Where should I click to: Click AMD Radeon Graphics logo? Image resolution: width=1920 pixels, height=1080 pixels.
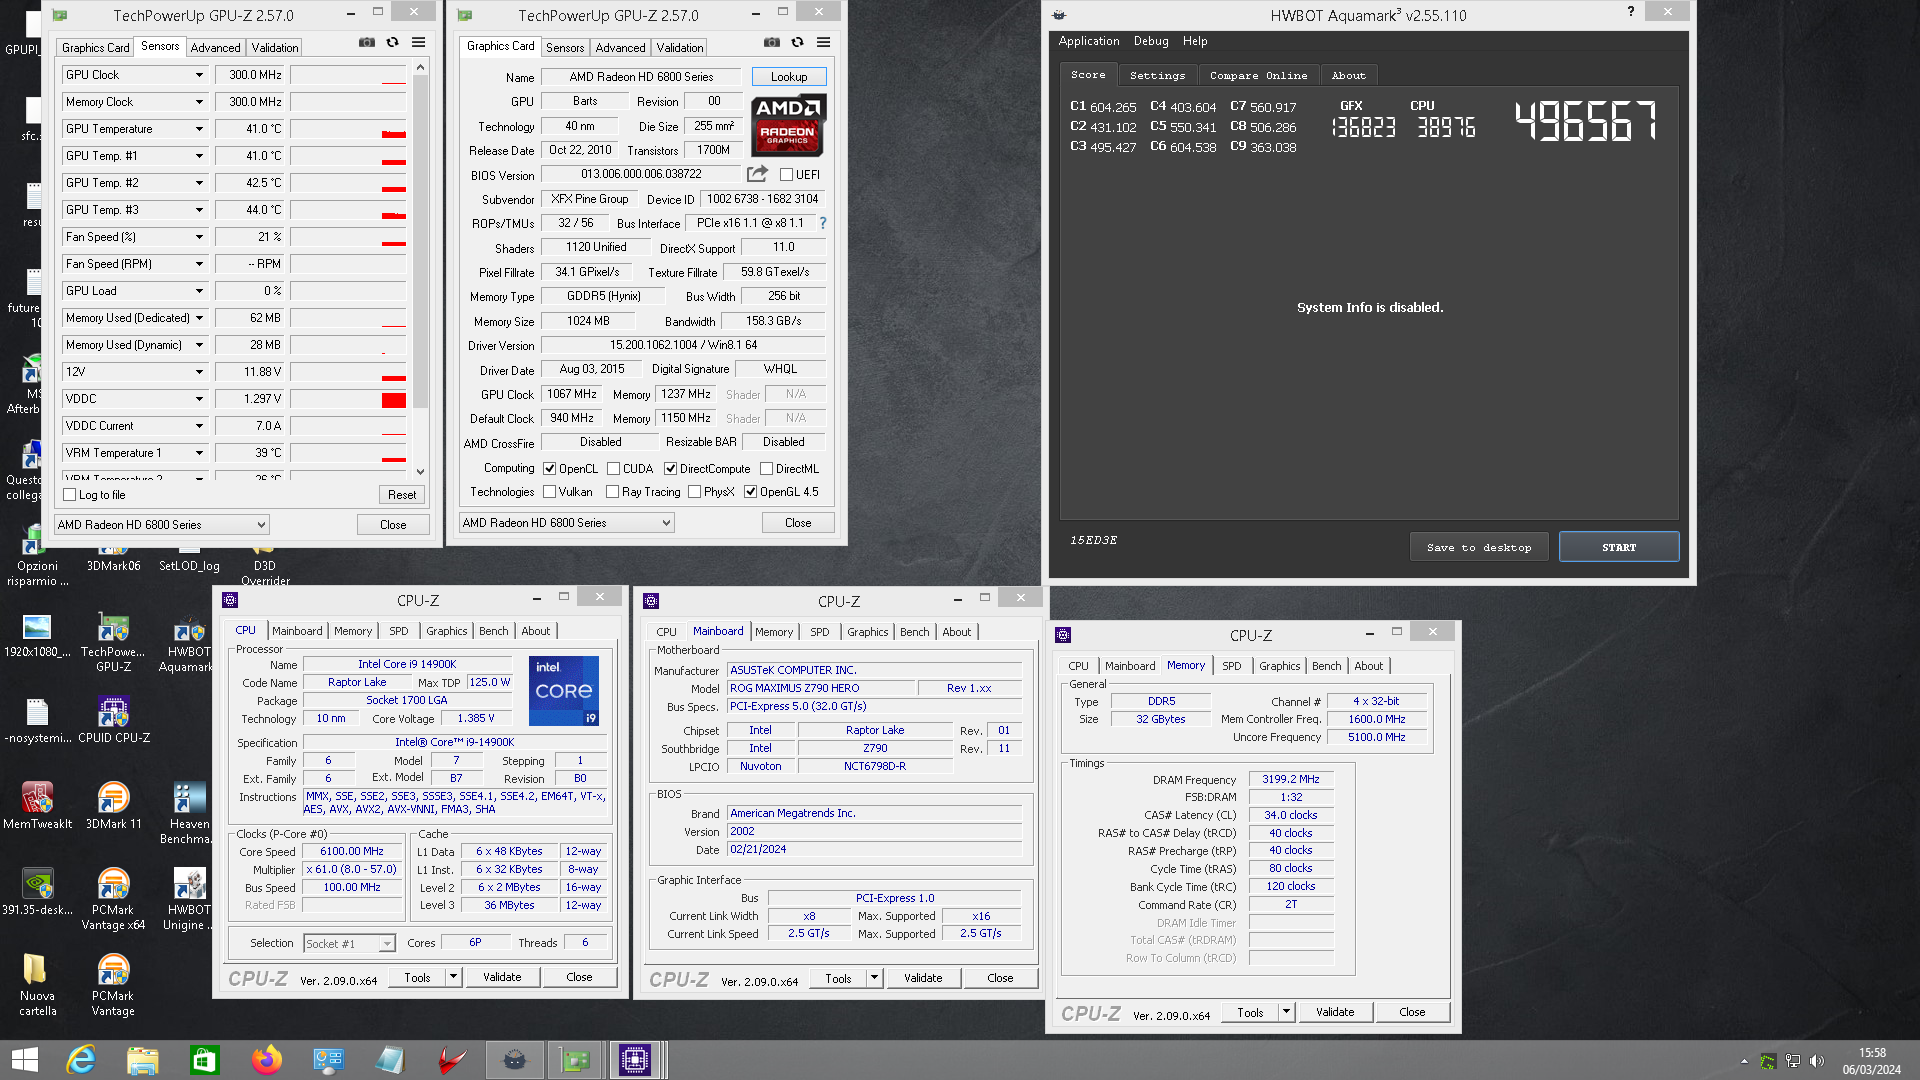click(788, 125)
